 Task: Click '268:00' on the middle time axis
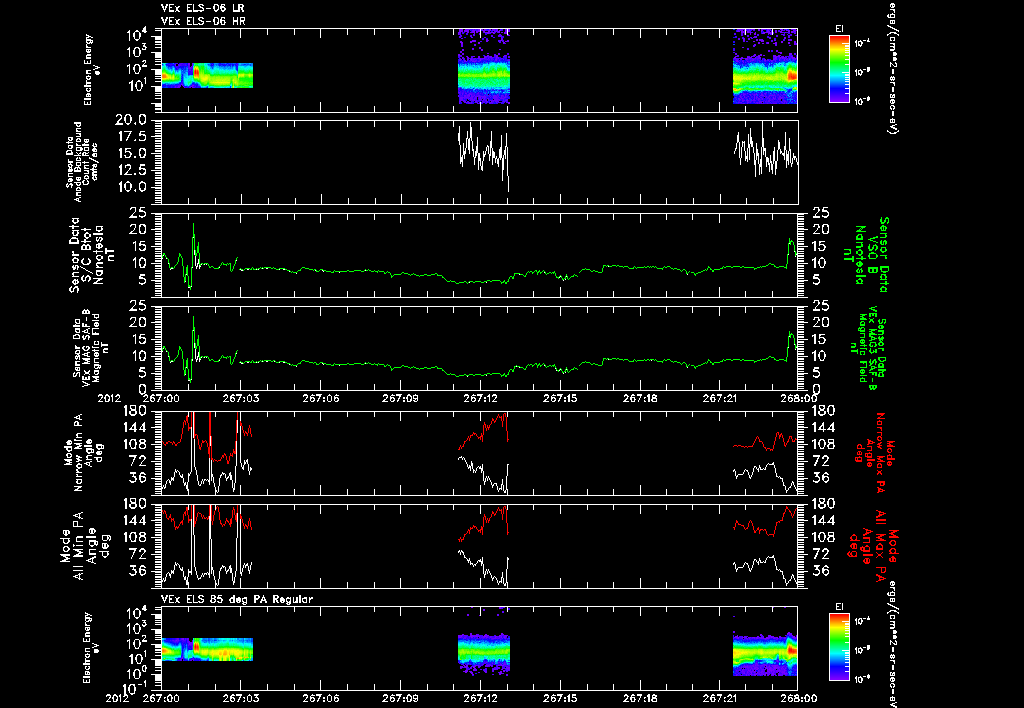coord(798,398)
